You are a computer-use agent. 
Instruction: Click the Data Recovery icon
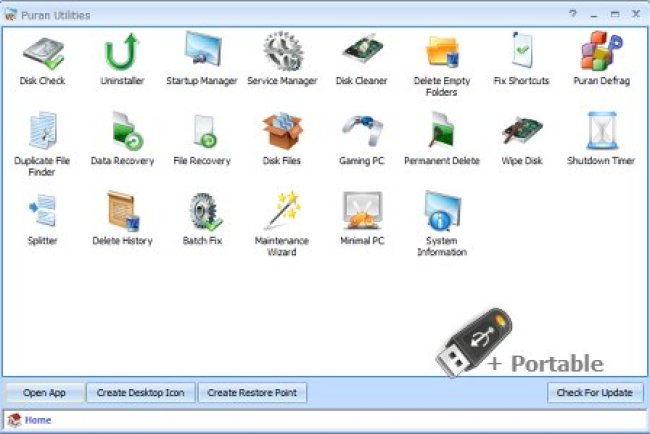127,131
